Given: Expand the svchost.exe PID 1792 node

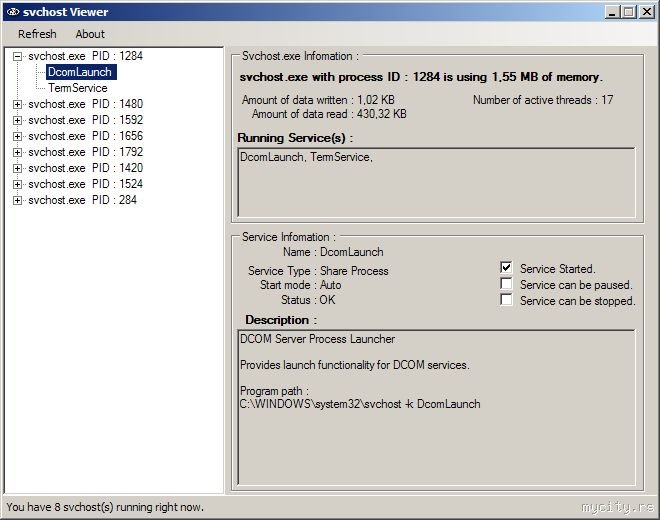Looking at the screenshot, I should coord(17,152).
